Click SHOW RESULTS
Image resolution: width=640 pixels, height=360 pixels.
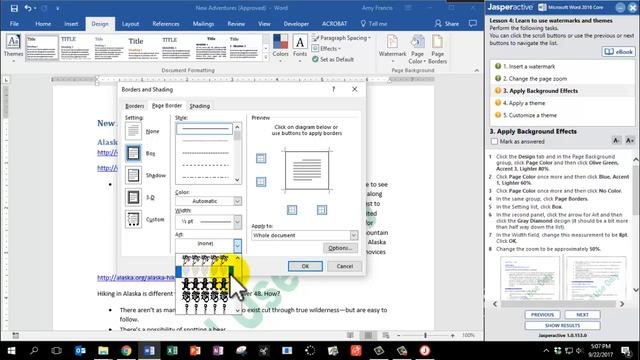click(x=562, y=325)
